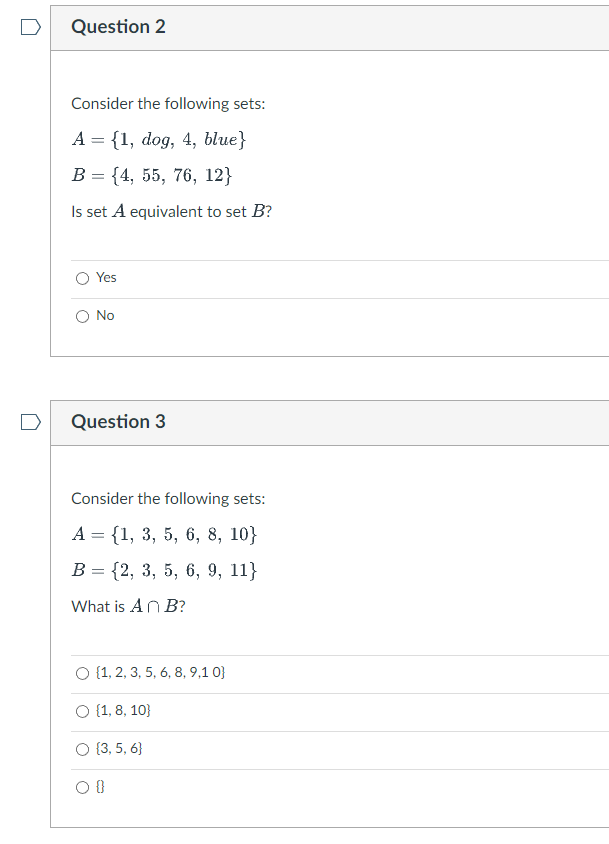Select the {1, 8, 10} answer option
609x844 pixels.
(82, 710)
